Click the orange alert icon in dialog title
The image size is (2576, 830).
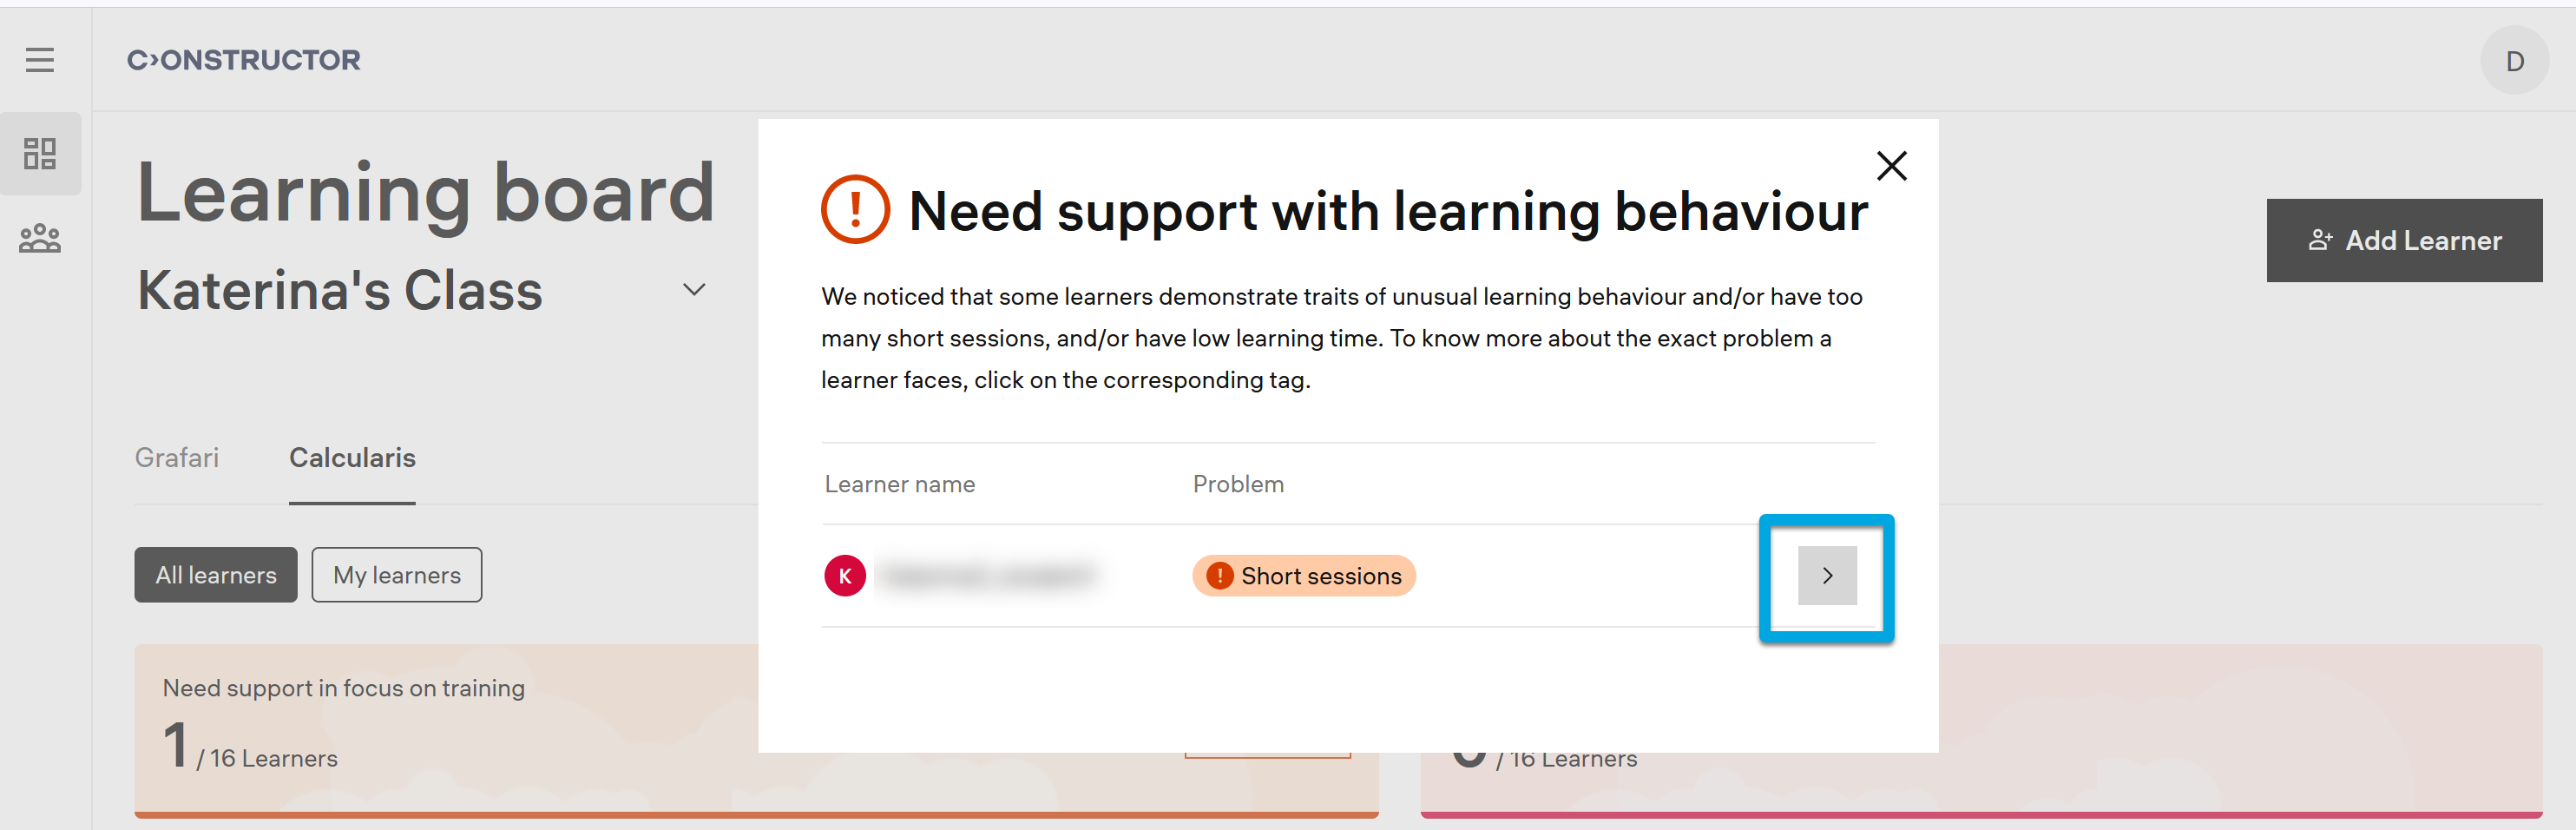point(855,210)
